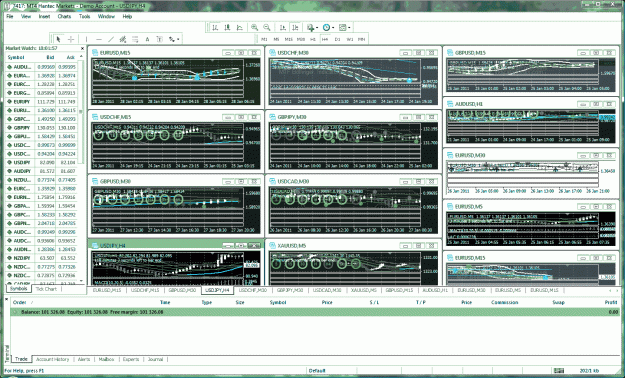
Task: Switch chart to line chart style
Action: pos(240,28)
